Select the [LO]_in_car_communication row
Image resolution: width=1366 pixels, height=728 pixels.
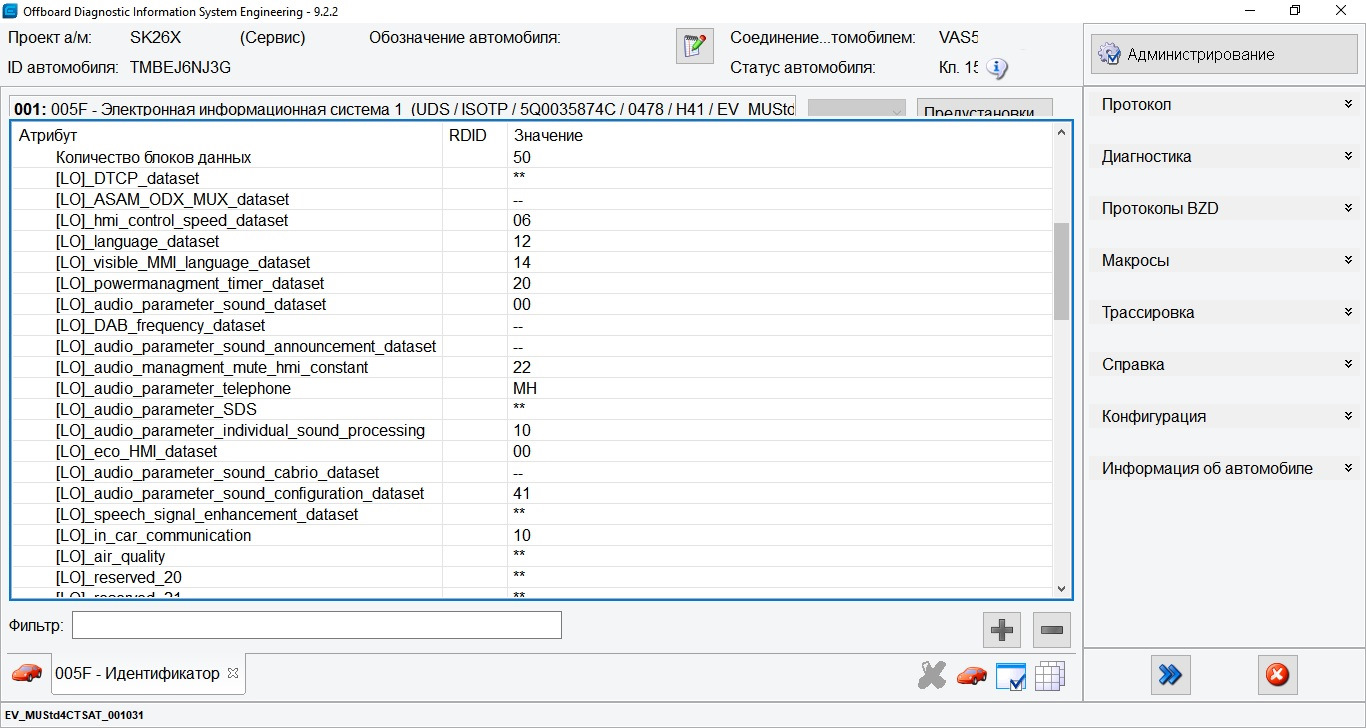point(532,535)
